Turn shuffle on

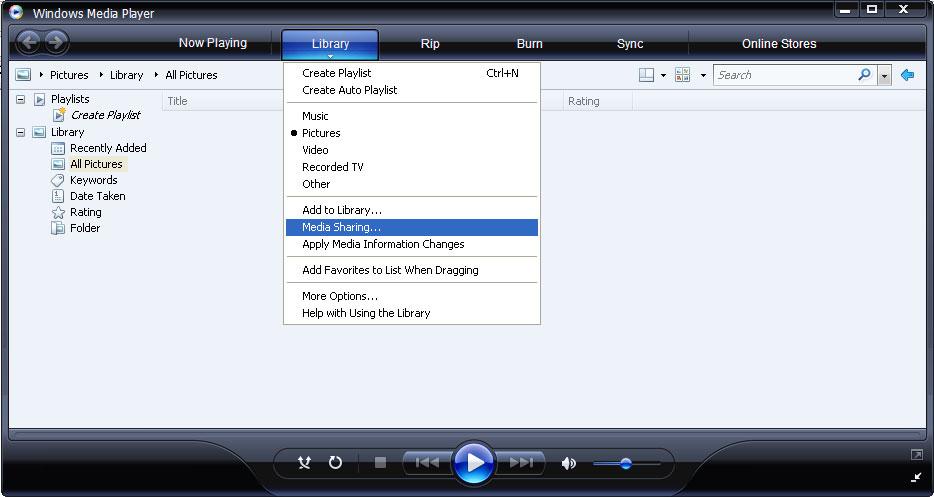pos(304,462)
